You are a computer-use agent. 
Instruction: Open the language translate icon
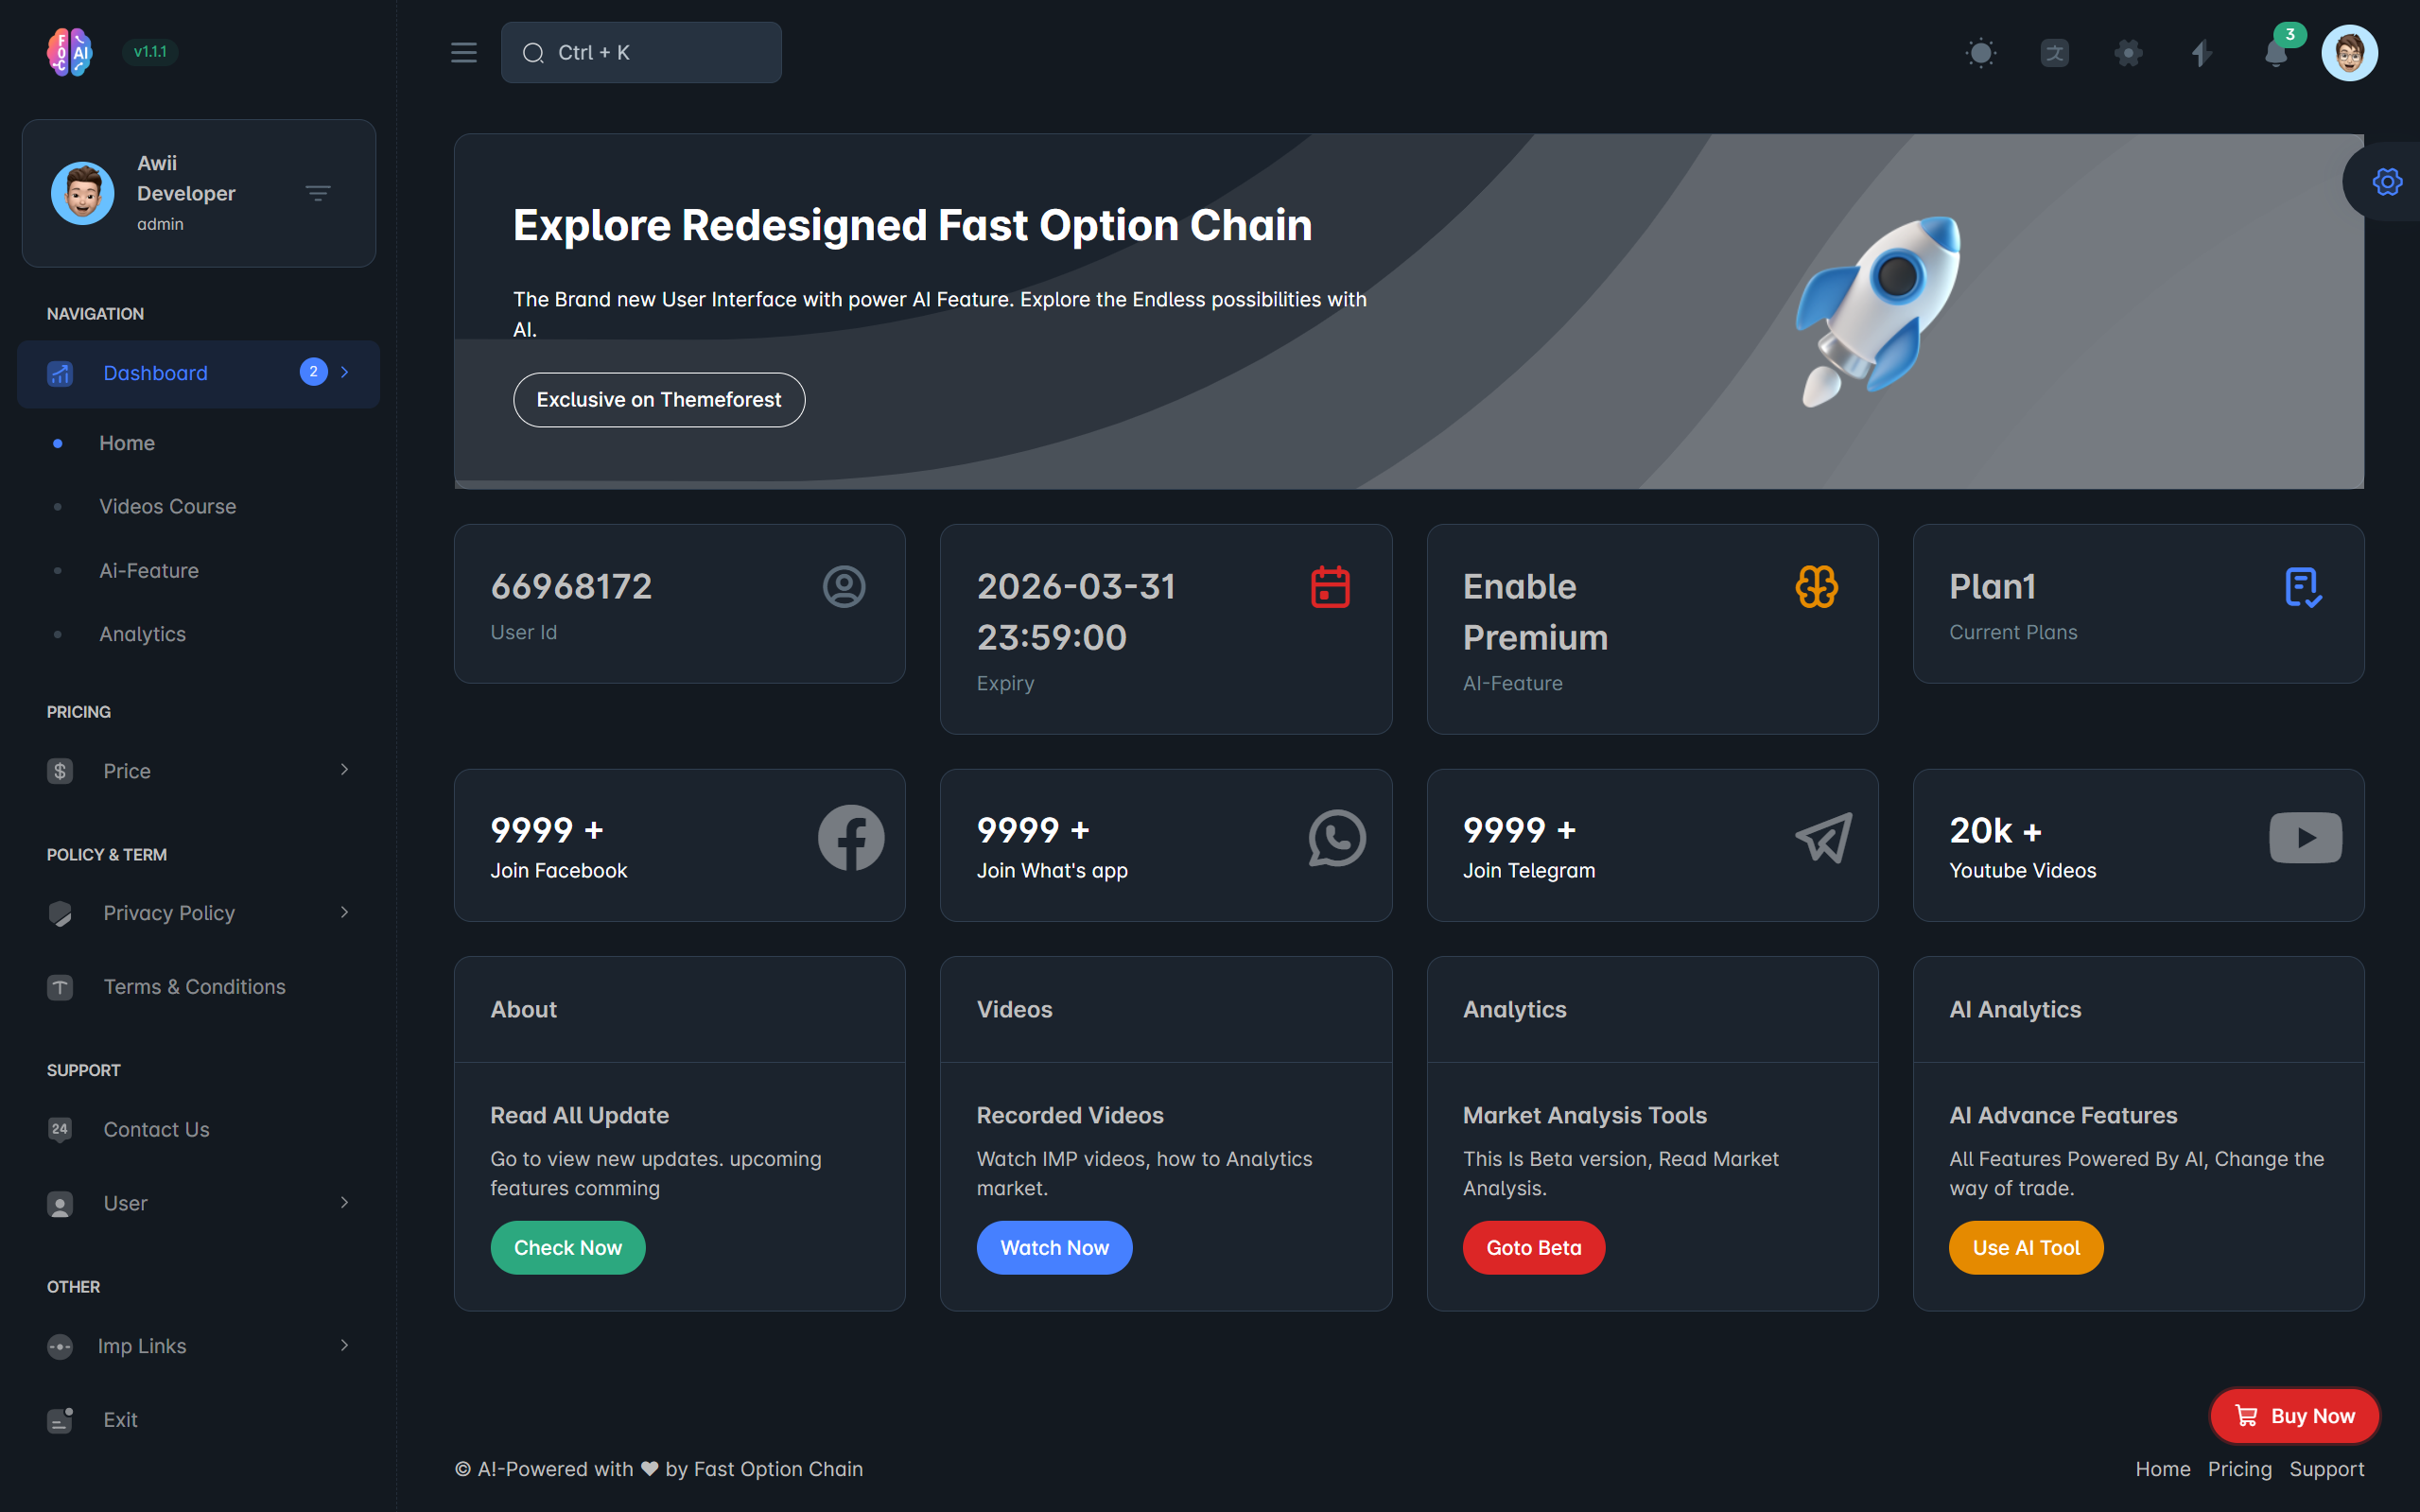tap(2054, 53)
